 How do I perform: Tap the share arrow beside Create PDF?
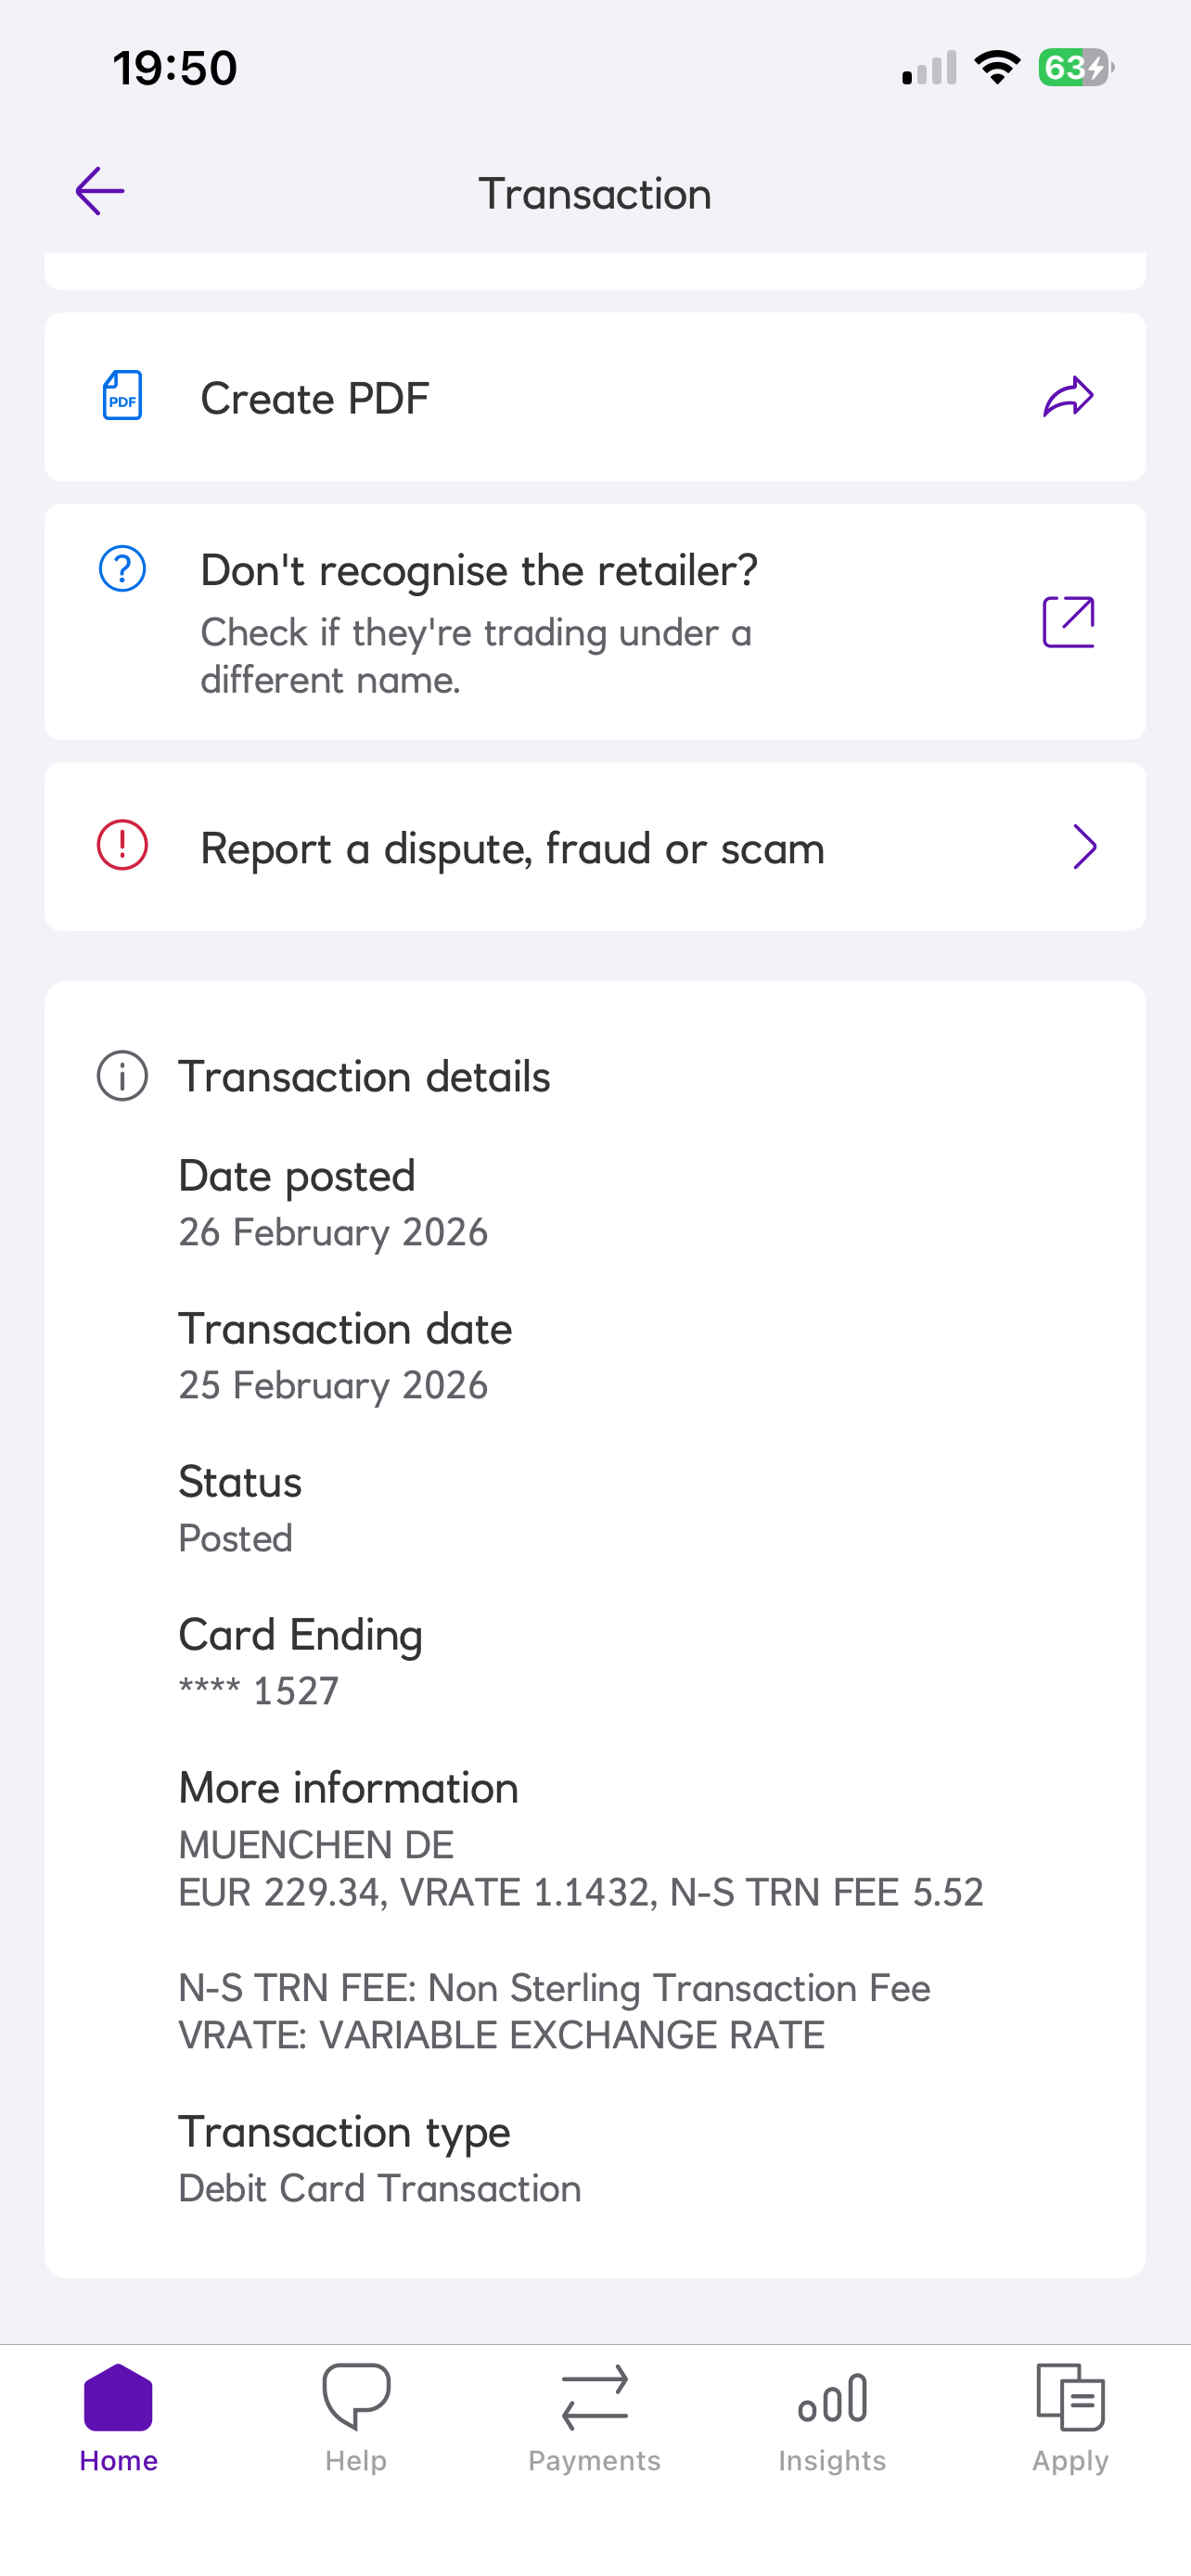coord(1068,397)
